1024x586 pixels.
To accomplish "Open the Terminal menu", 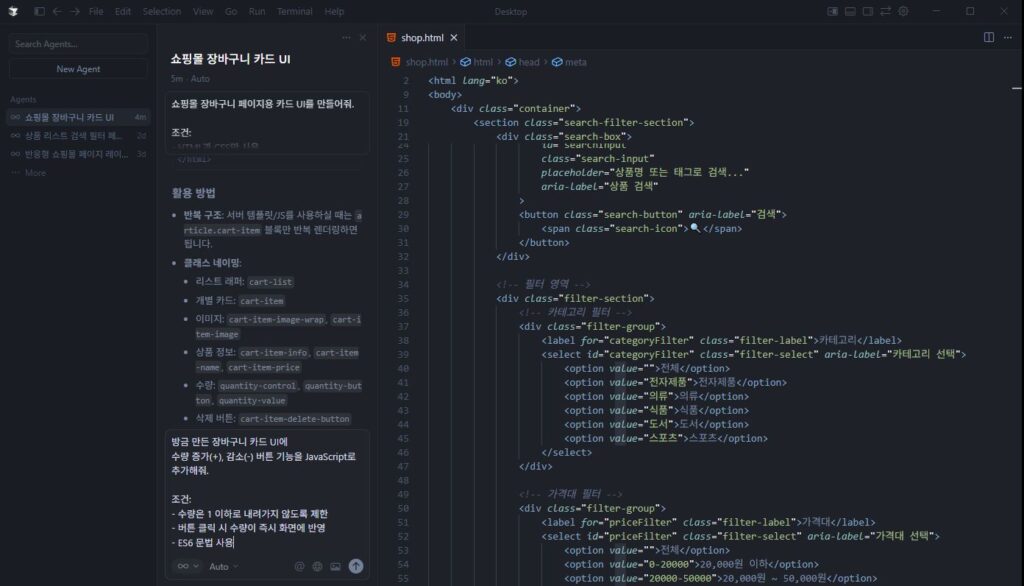I will point(295,11).
